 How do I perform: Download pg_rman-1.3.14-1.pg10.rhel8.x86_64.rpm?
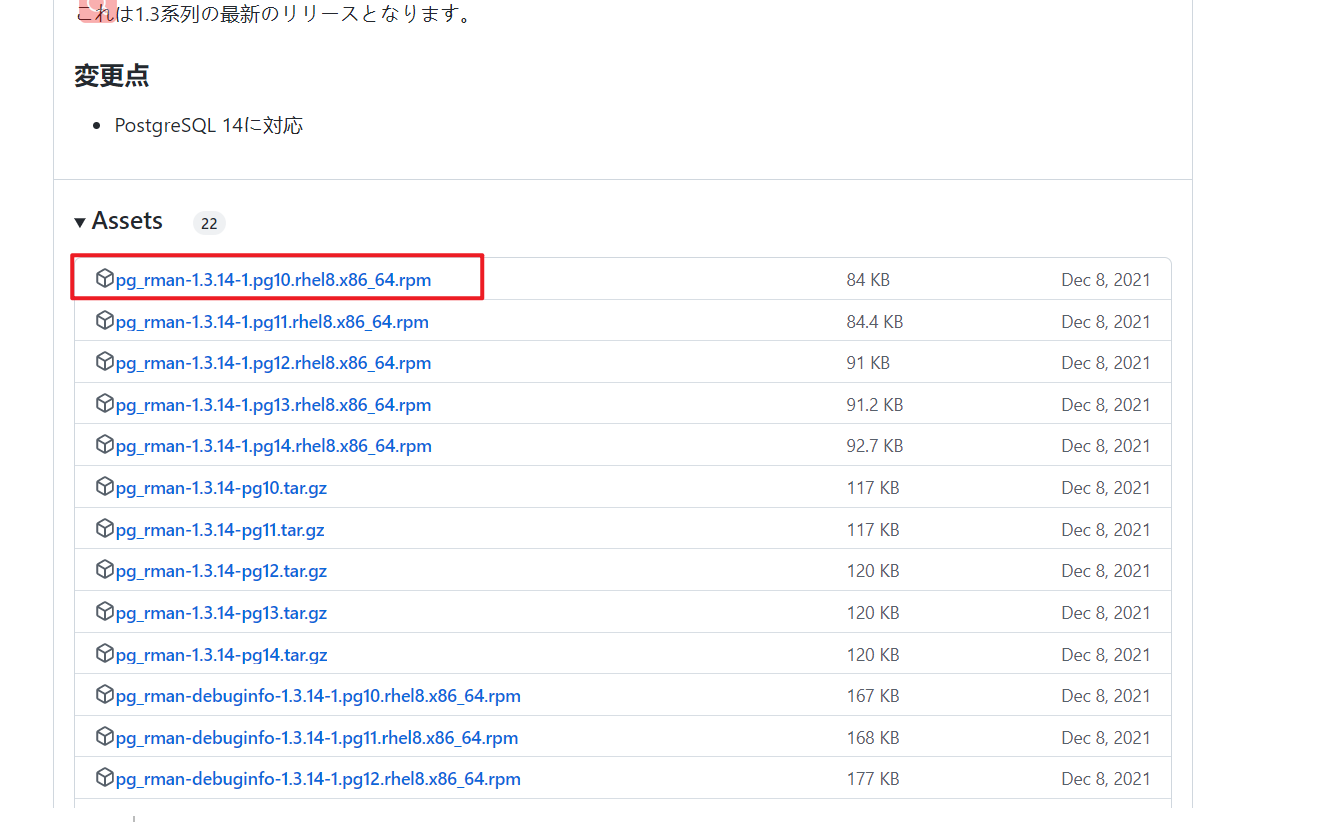(x=273, y=279)
